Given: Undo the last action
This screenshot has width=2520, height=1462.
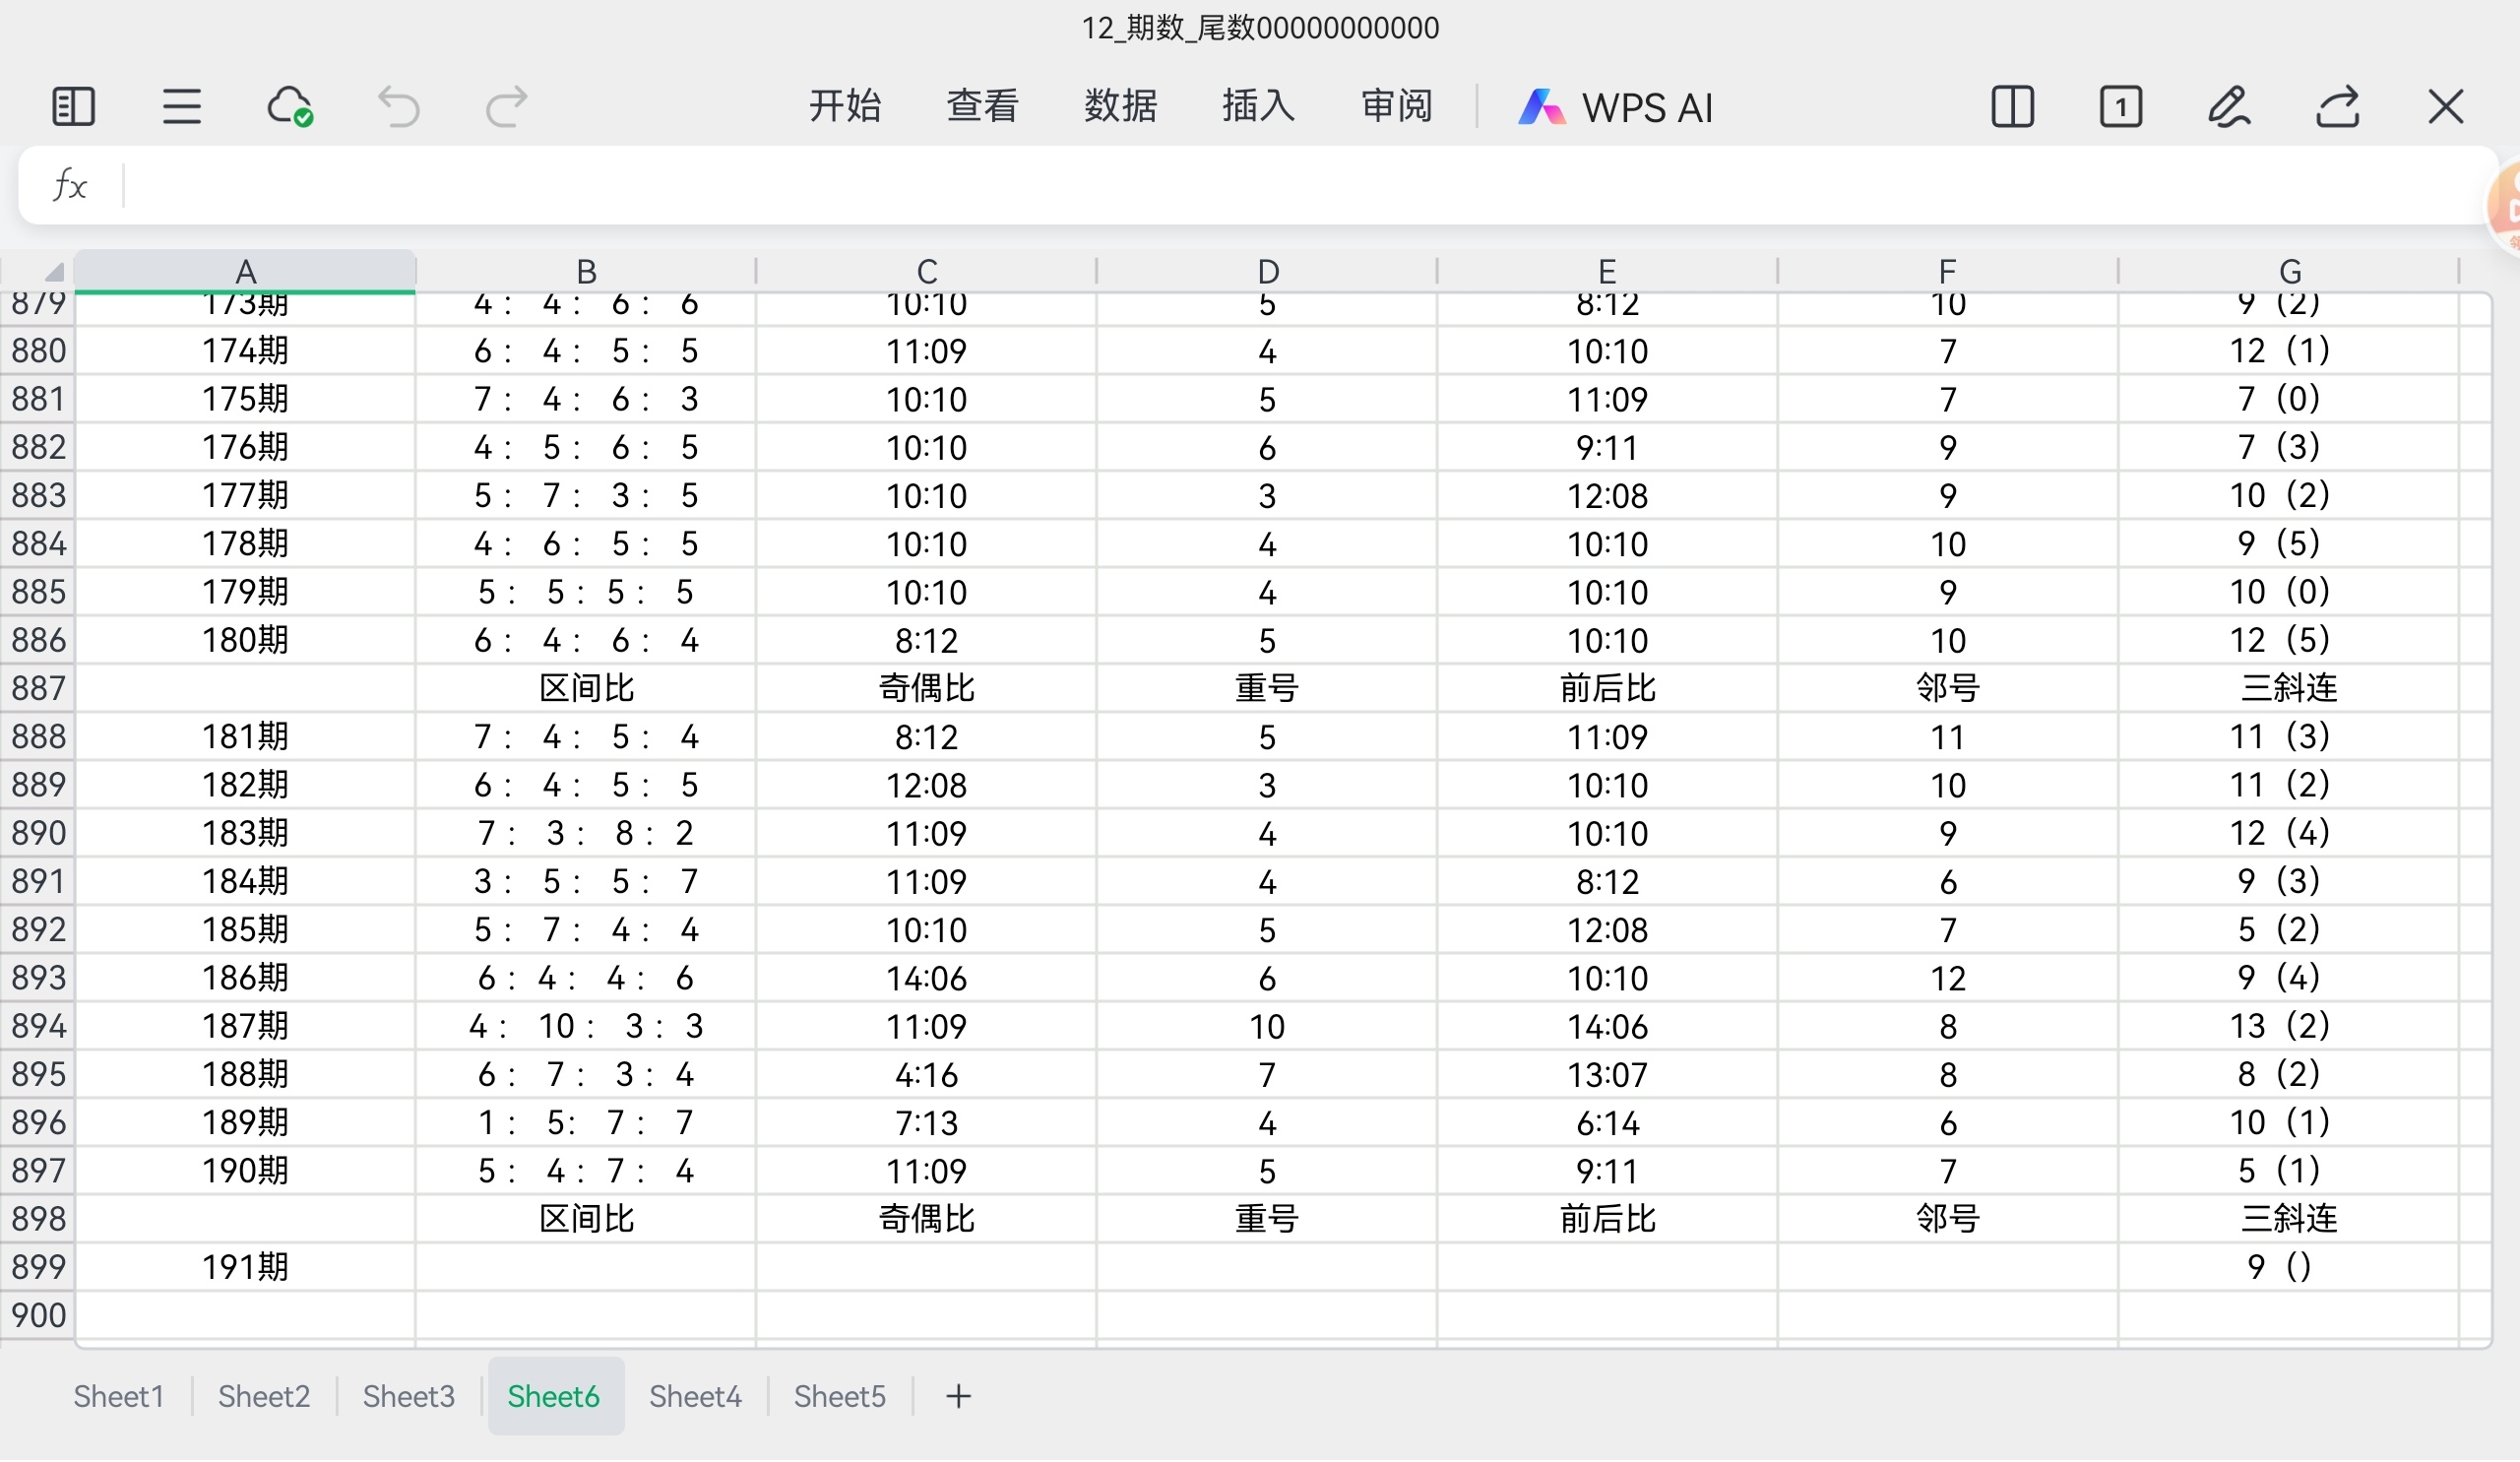Looking at the screenshot, I should pos(398,106).
